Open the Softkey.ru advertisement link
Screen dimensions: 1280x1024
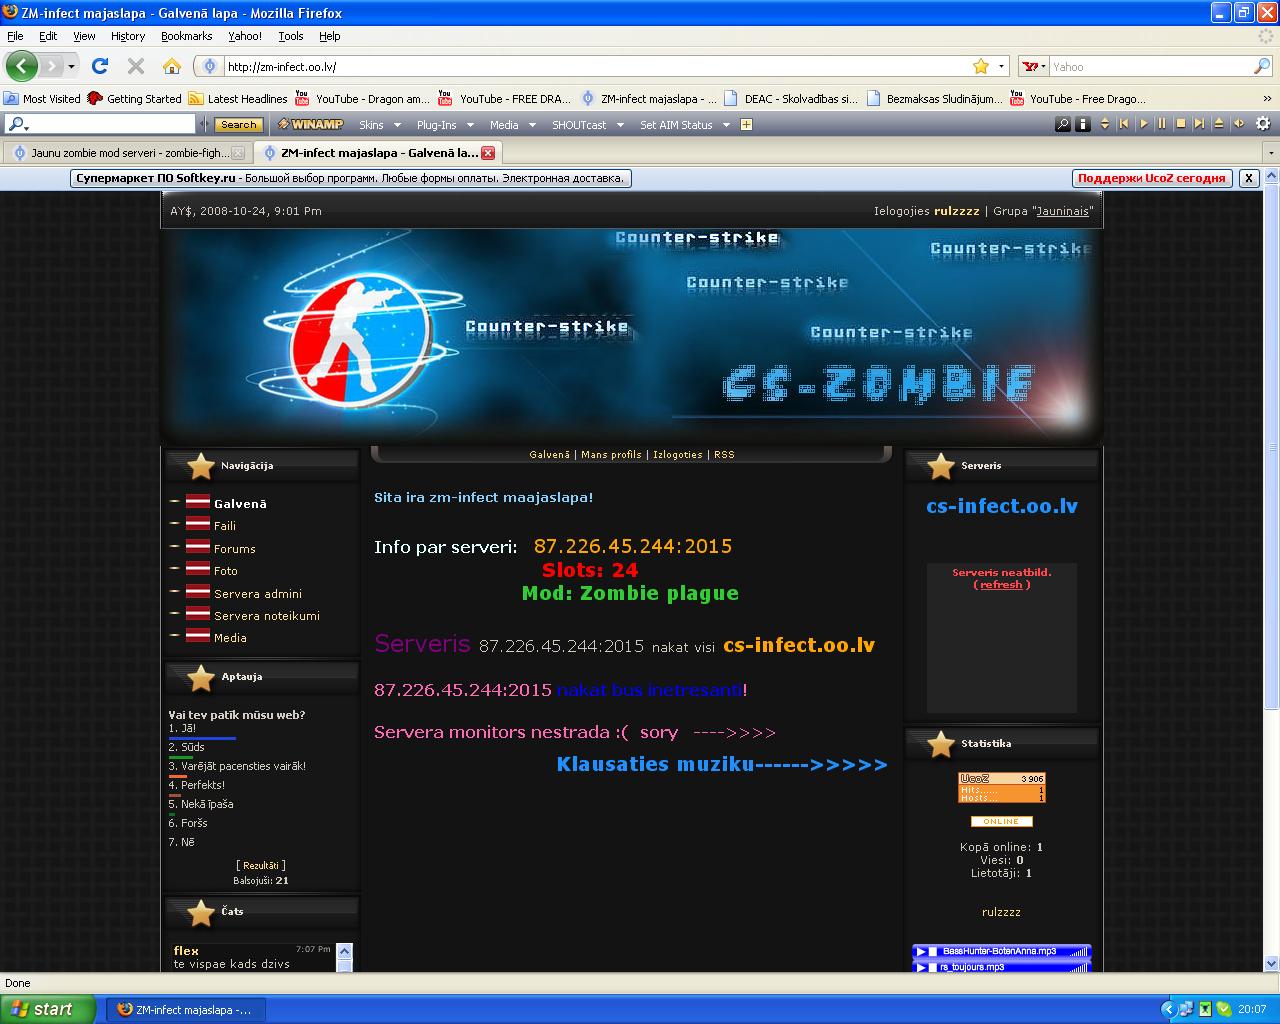tap(351, 178)
